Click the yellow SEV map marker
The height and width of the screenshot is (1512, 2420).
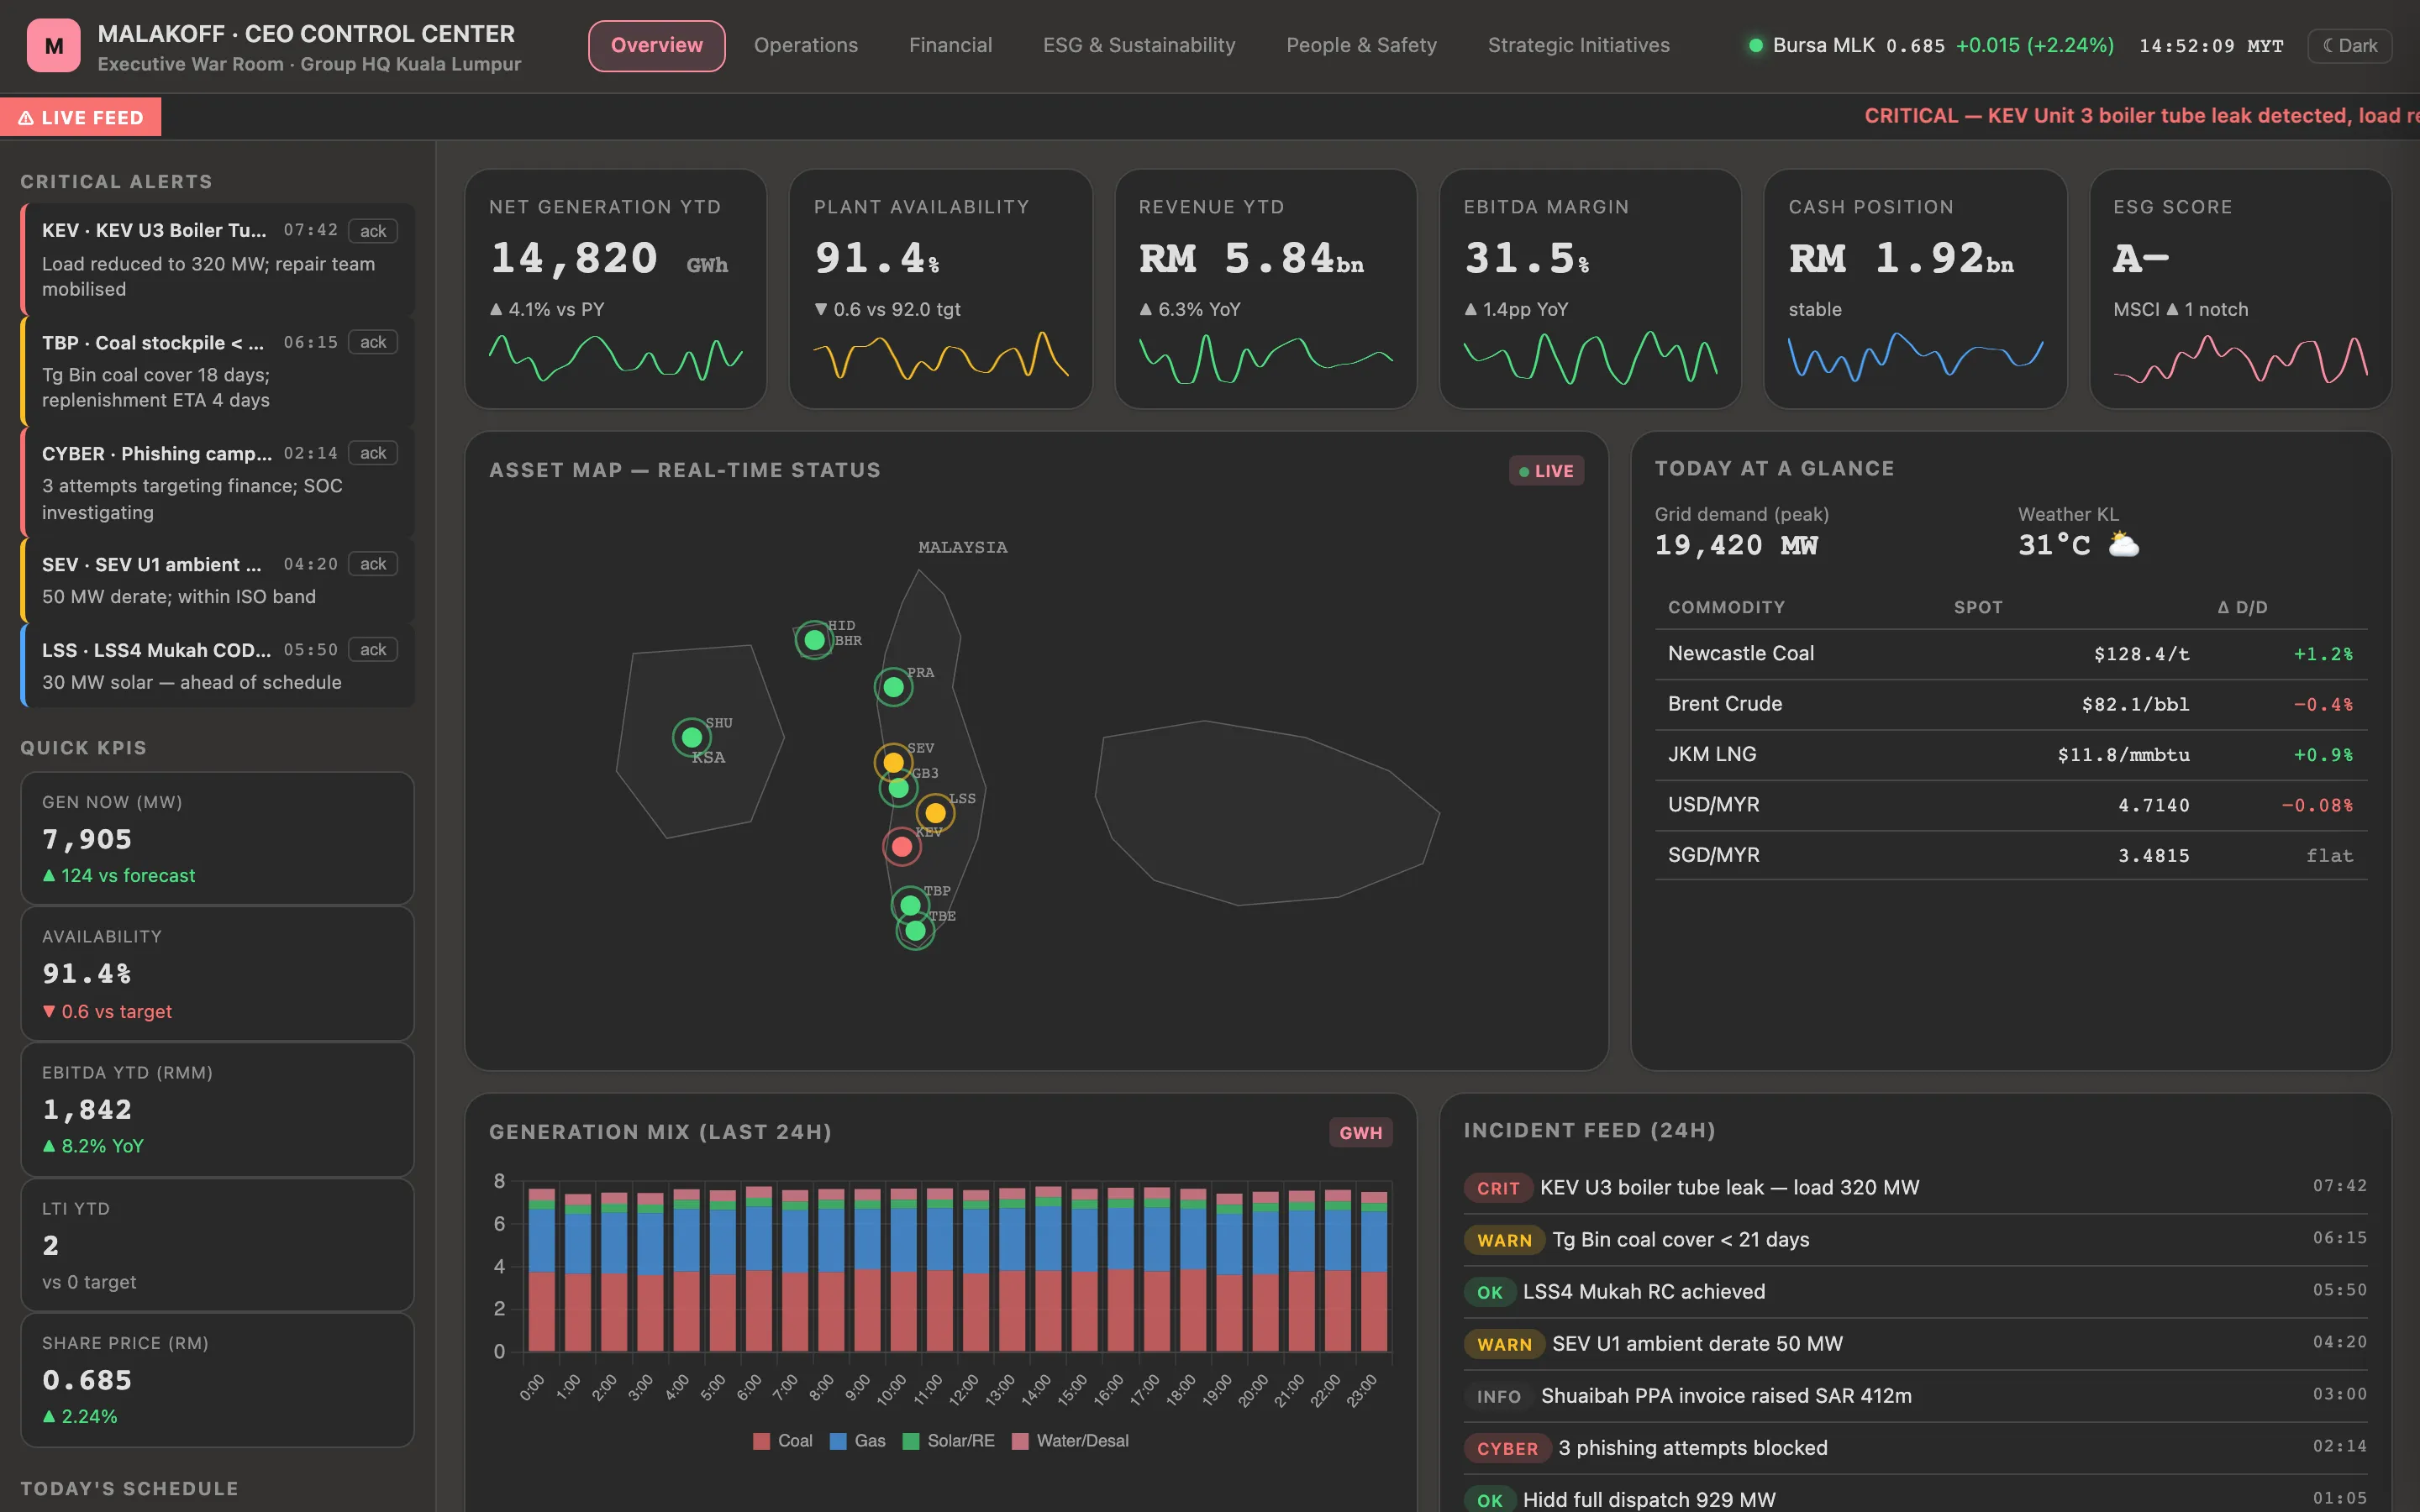point(893,763)
